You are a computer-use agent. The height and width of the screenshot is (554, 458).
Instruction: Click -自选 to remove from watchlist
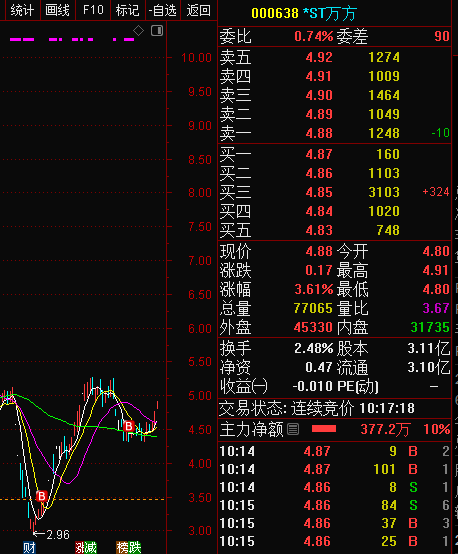[x=163, y=10]
